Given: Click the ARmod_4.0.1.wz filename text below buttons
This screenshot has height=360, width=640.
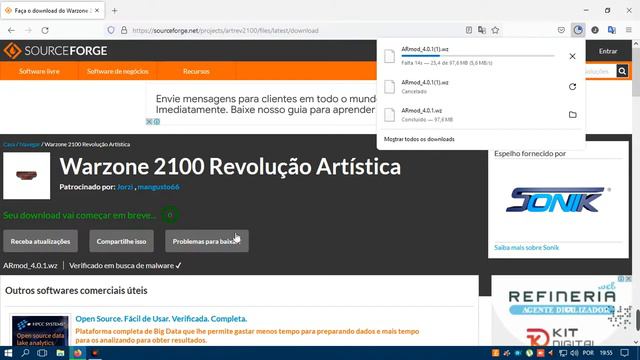Looking at the screenshot, I should (30, 266).
